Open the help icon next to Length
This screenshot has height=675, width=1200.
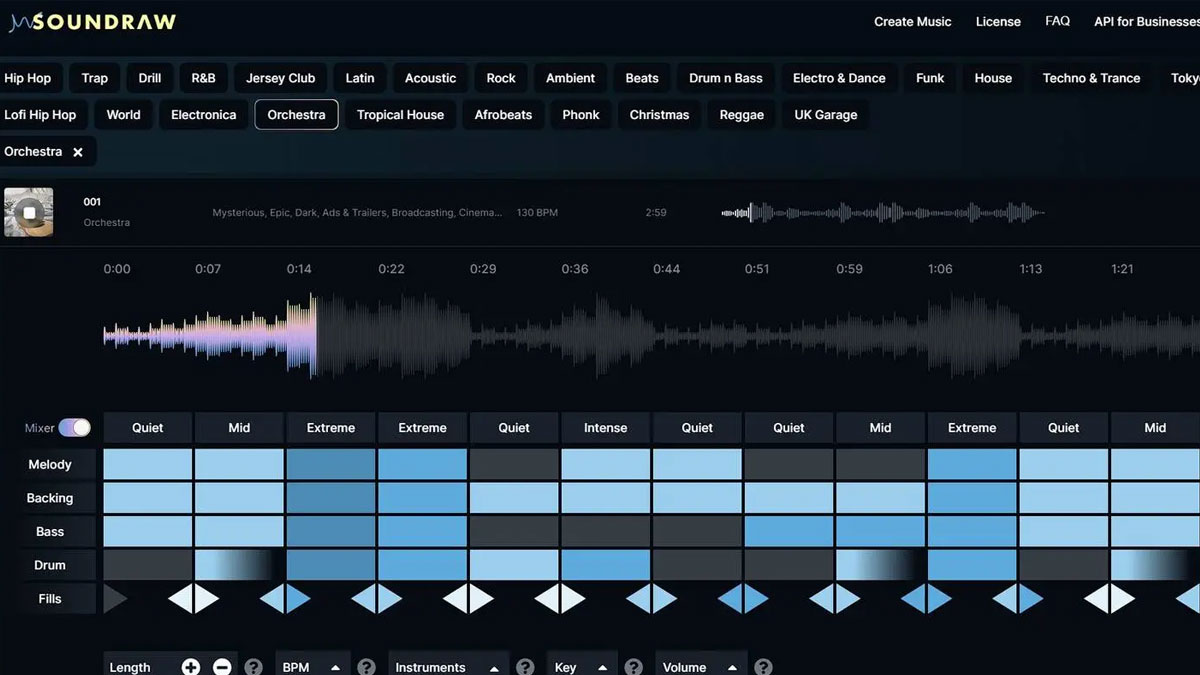coord(254,667)
